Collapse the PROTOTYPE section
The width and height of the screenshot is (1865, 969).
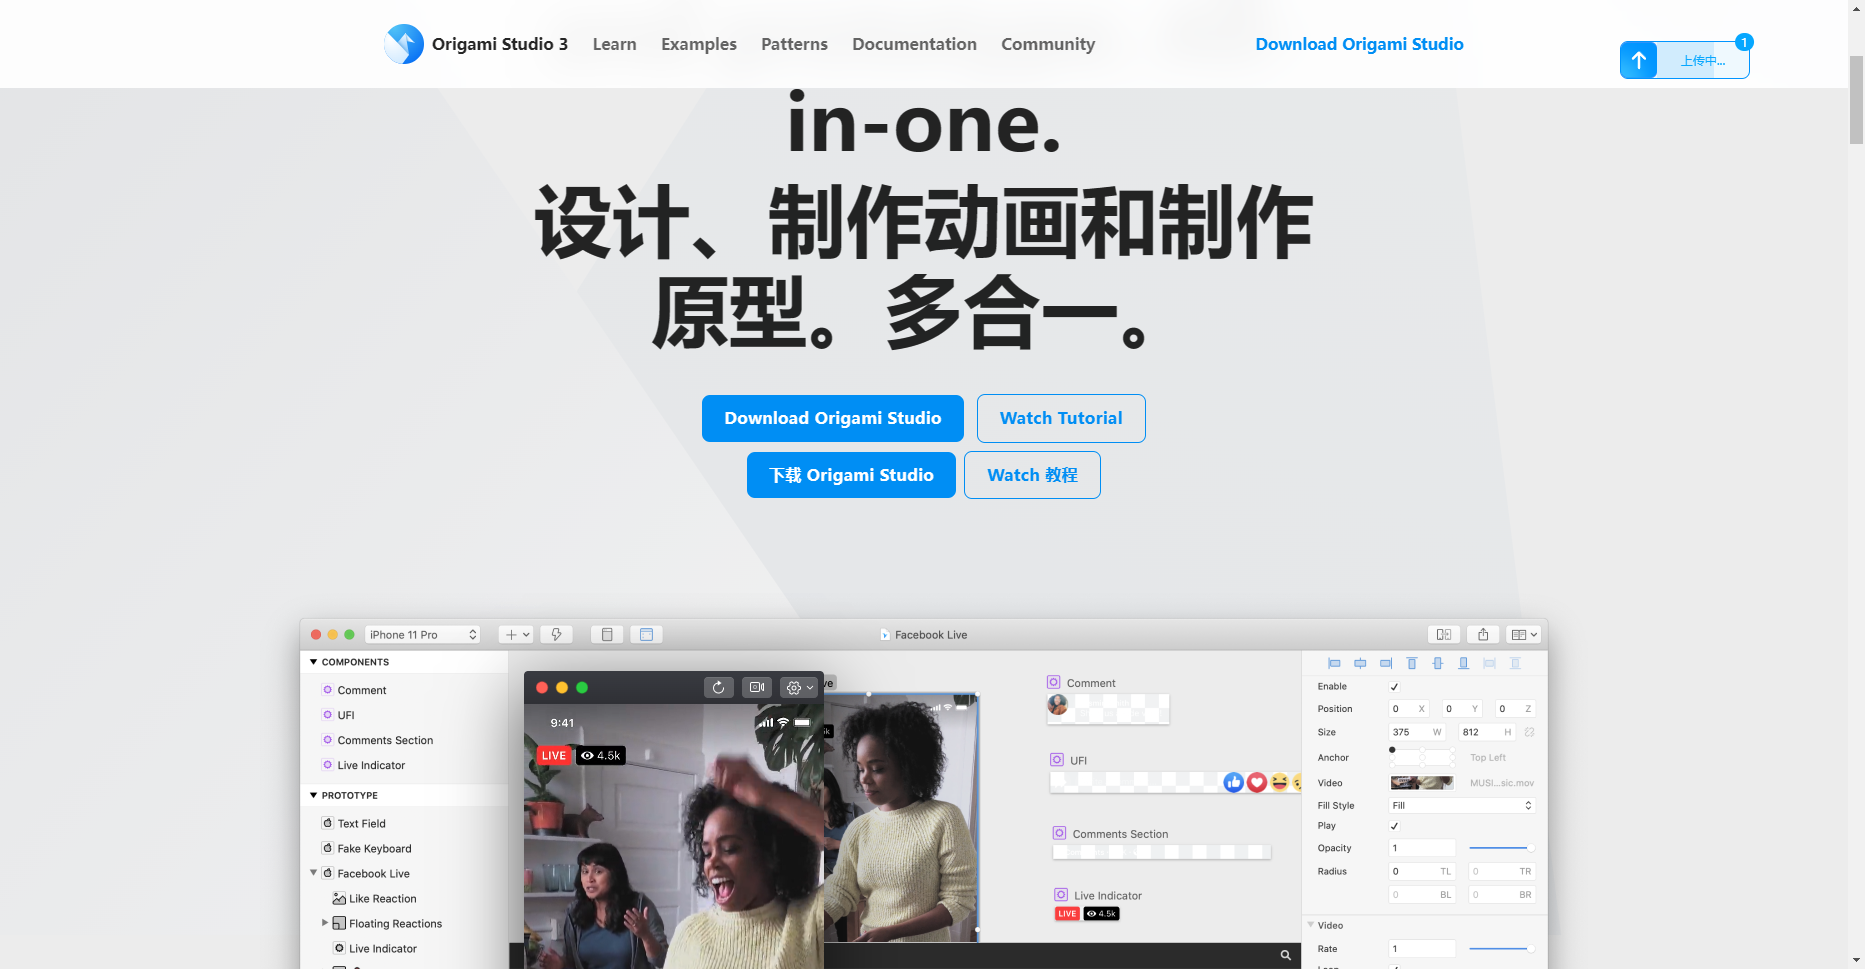coord(313,795)
